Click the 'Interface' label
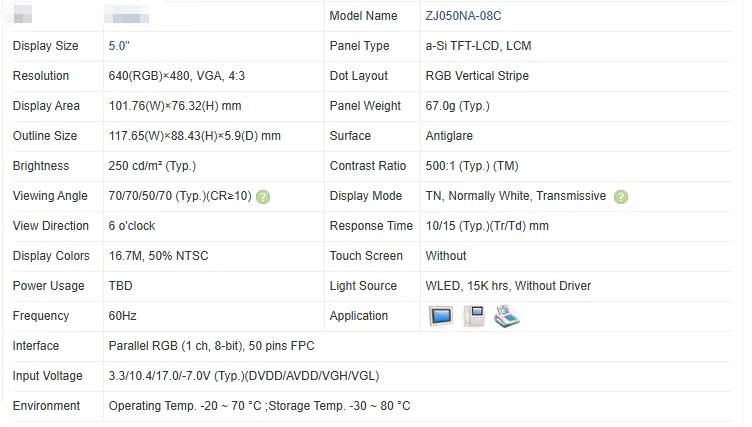Viewport: 752px width, 427px height. (35, 346)
